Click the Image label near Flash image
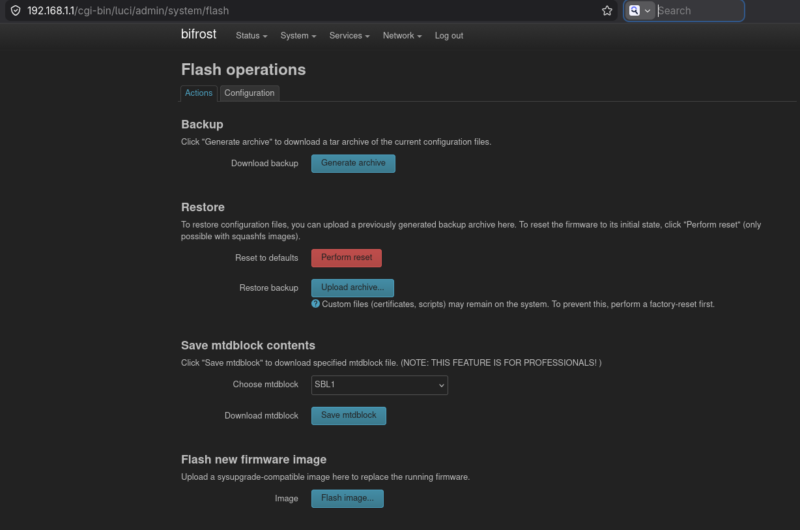 (286, 498)
